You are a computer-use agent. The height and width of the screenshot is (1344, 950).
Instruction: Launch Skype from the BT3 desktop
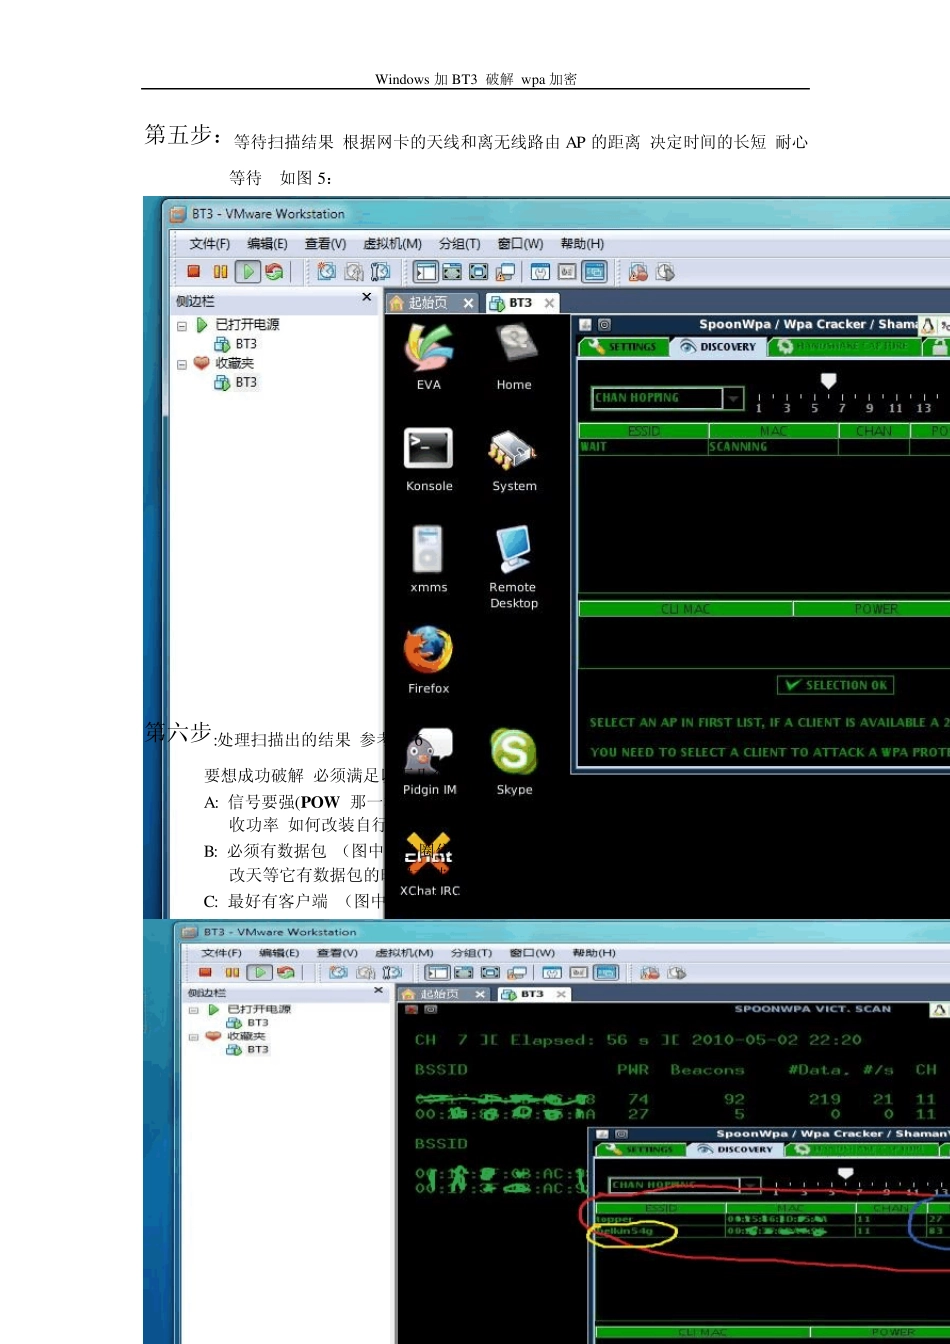[x=514, y=762]
